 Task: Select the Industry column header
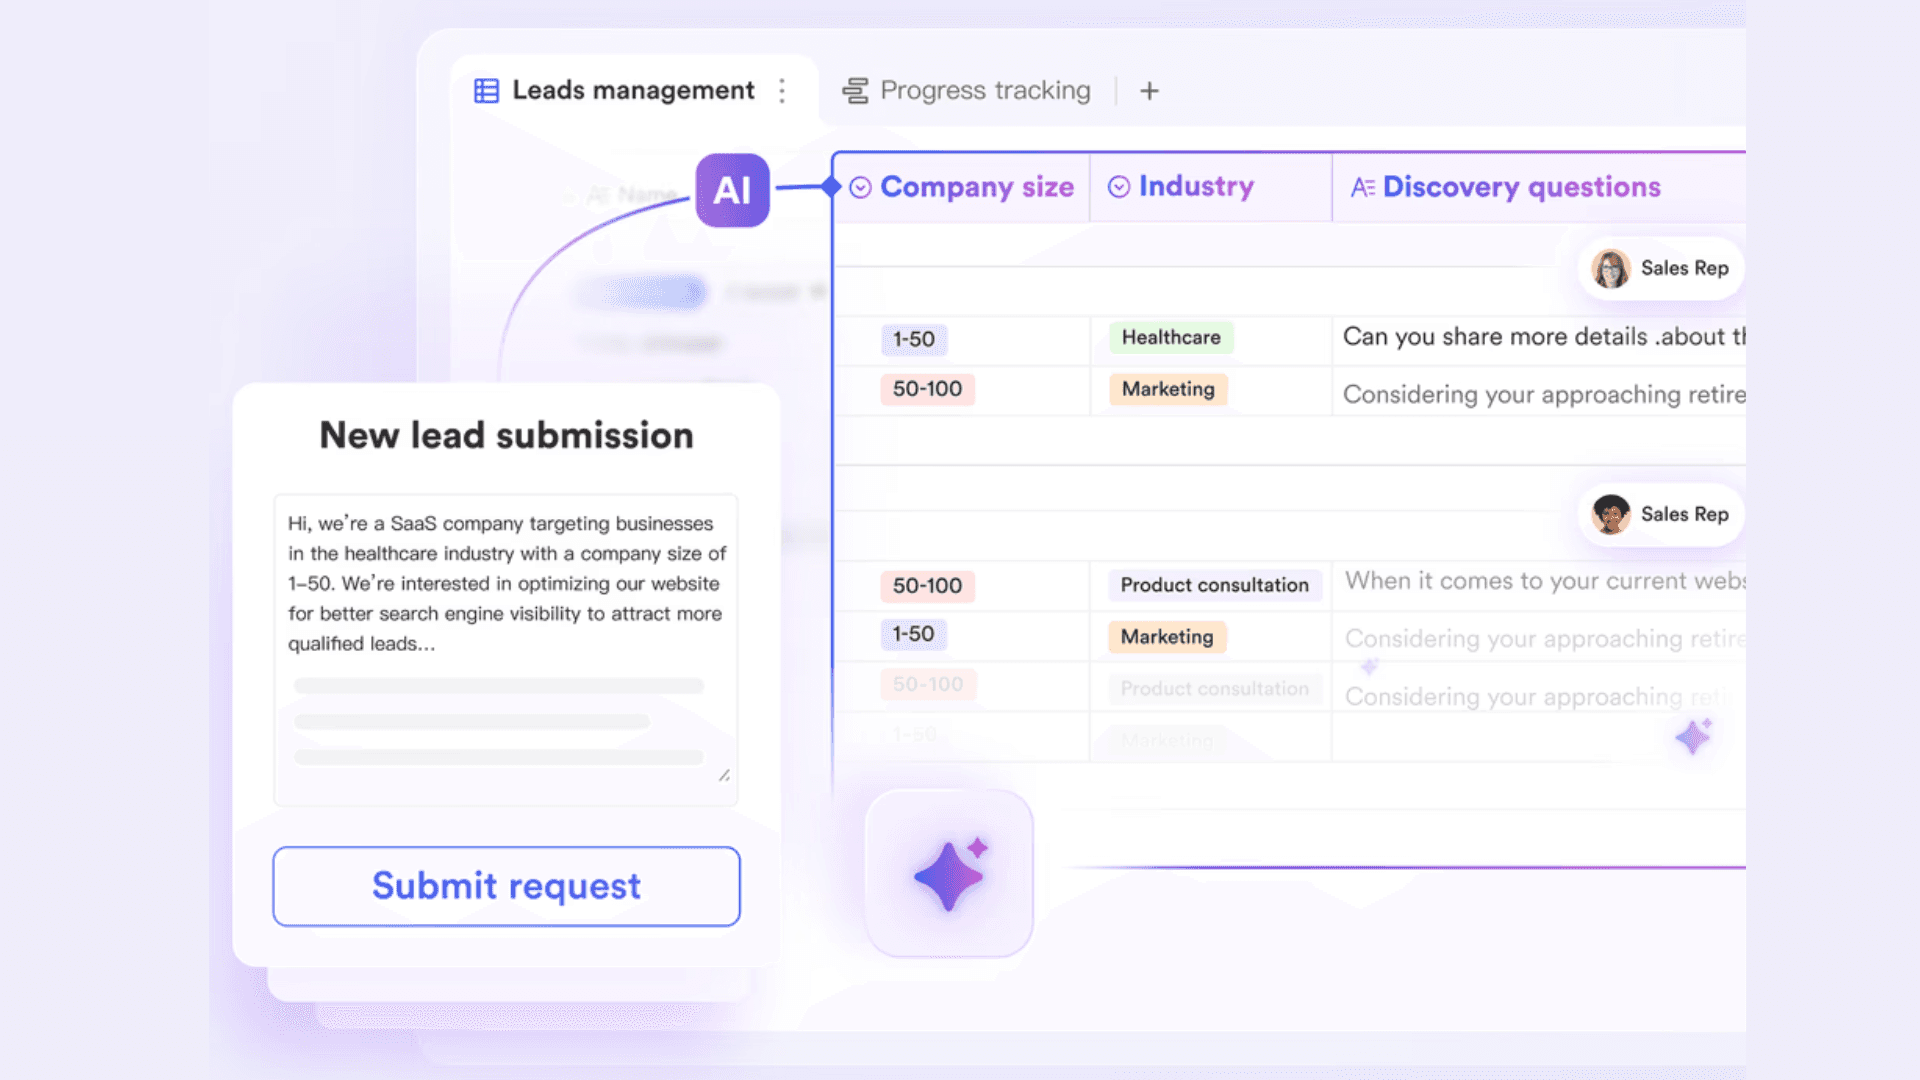[1211, 187]
